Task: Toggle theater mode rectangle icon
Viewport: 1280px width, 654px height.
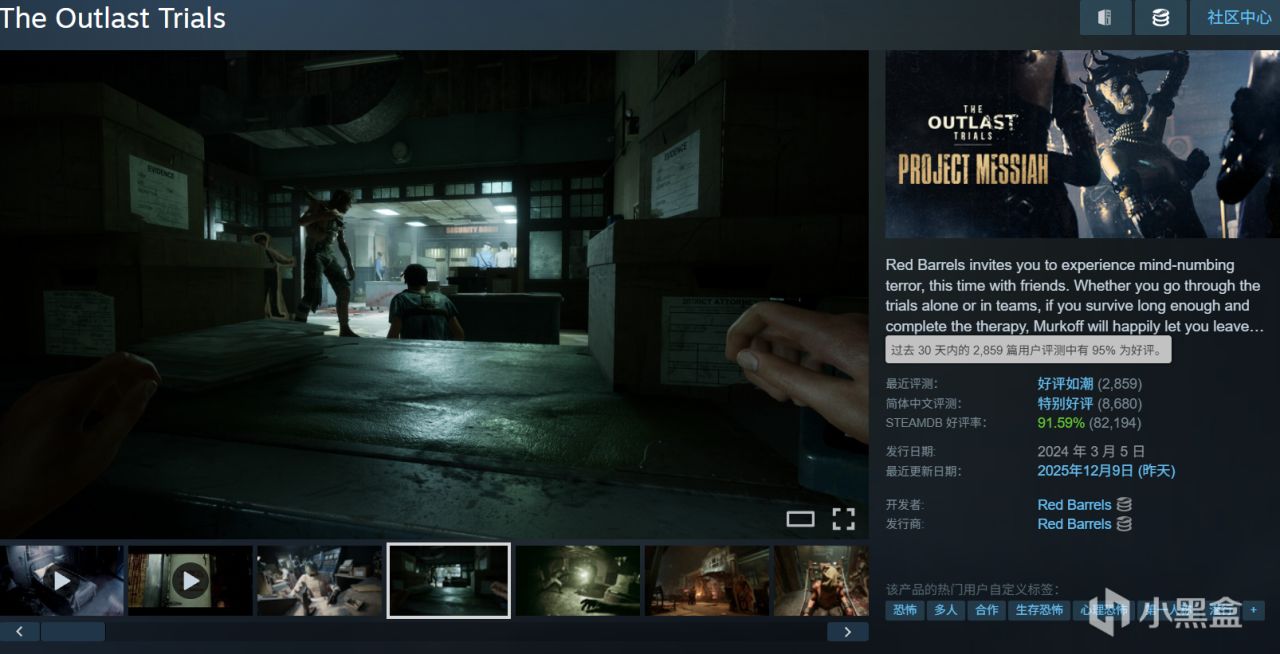Action: pyautogui.click(x=801, y=518)
